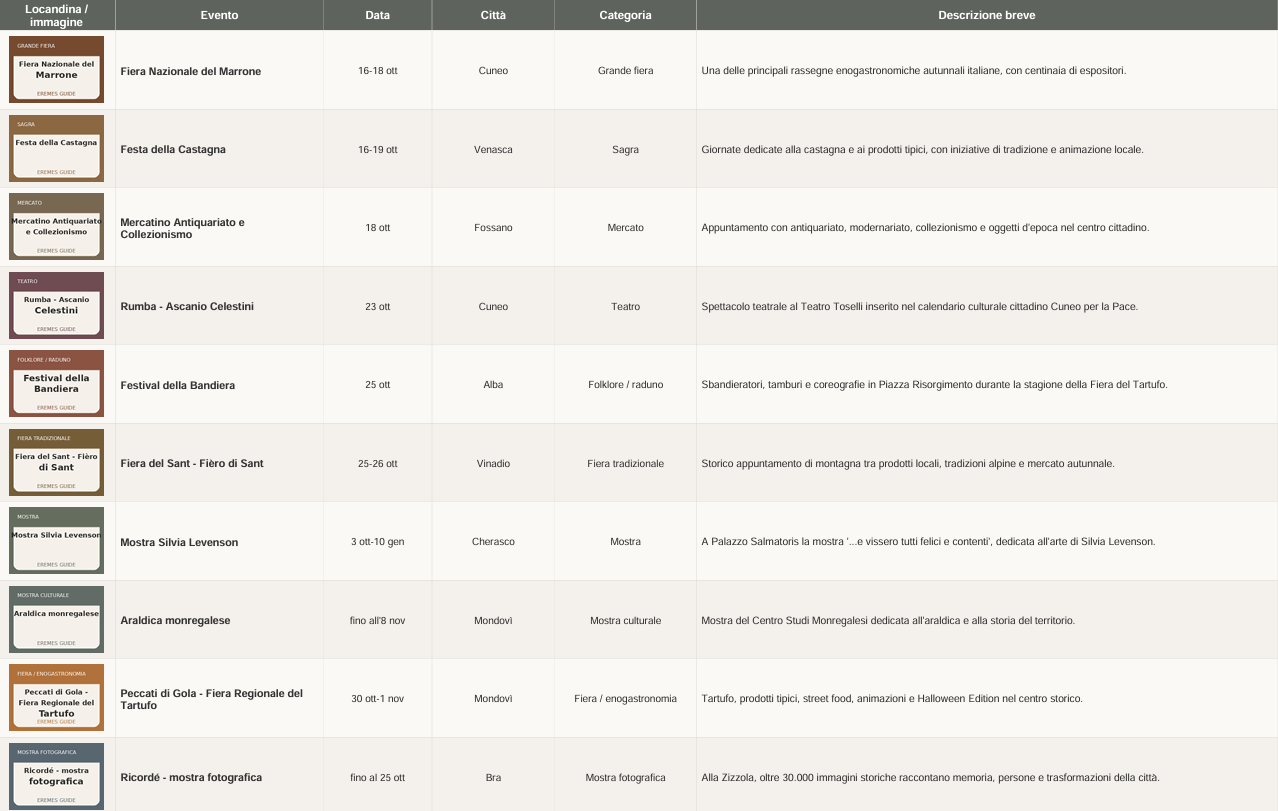Click the date cell 16-19 ott

(378, 150)
